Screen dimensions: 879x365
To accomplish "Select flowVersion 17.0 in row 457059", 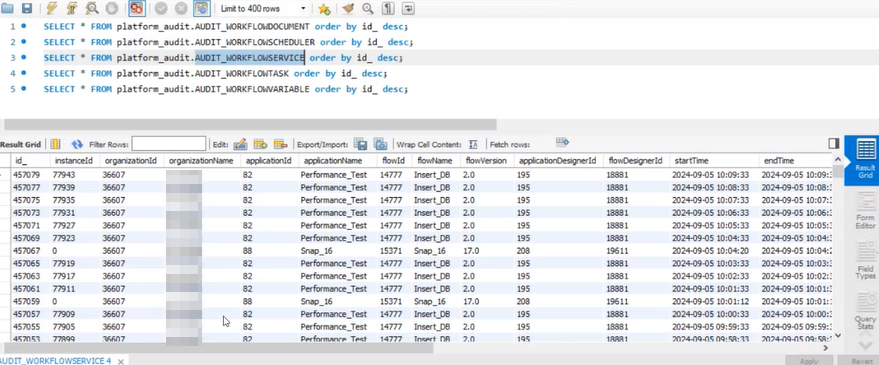I will point(486,301).
